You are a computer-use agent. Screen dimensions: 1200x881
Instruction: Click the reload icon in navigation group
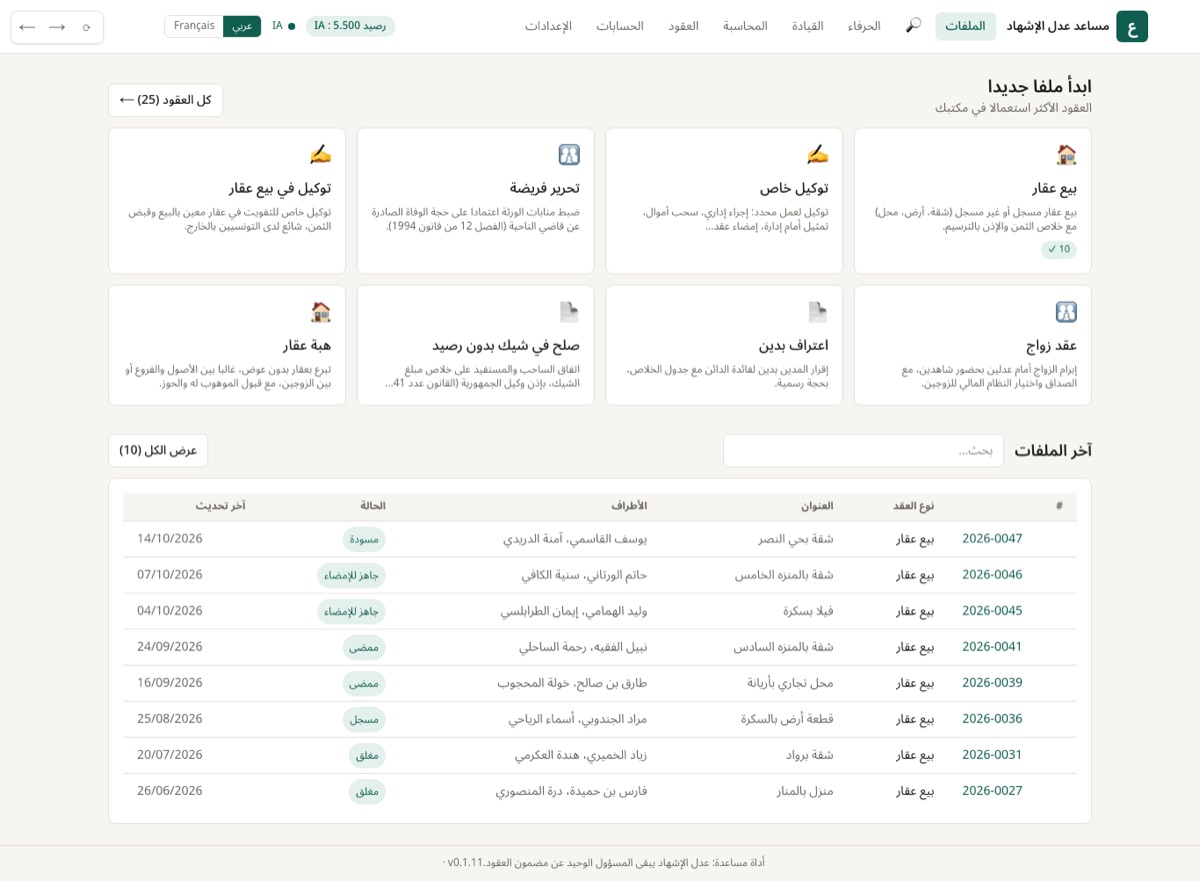point(87,27)
